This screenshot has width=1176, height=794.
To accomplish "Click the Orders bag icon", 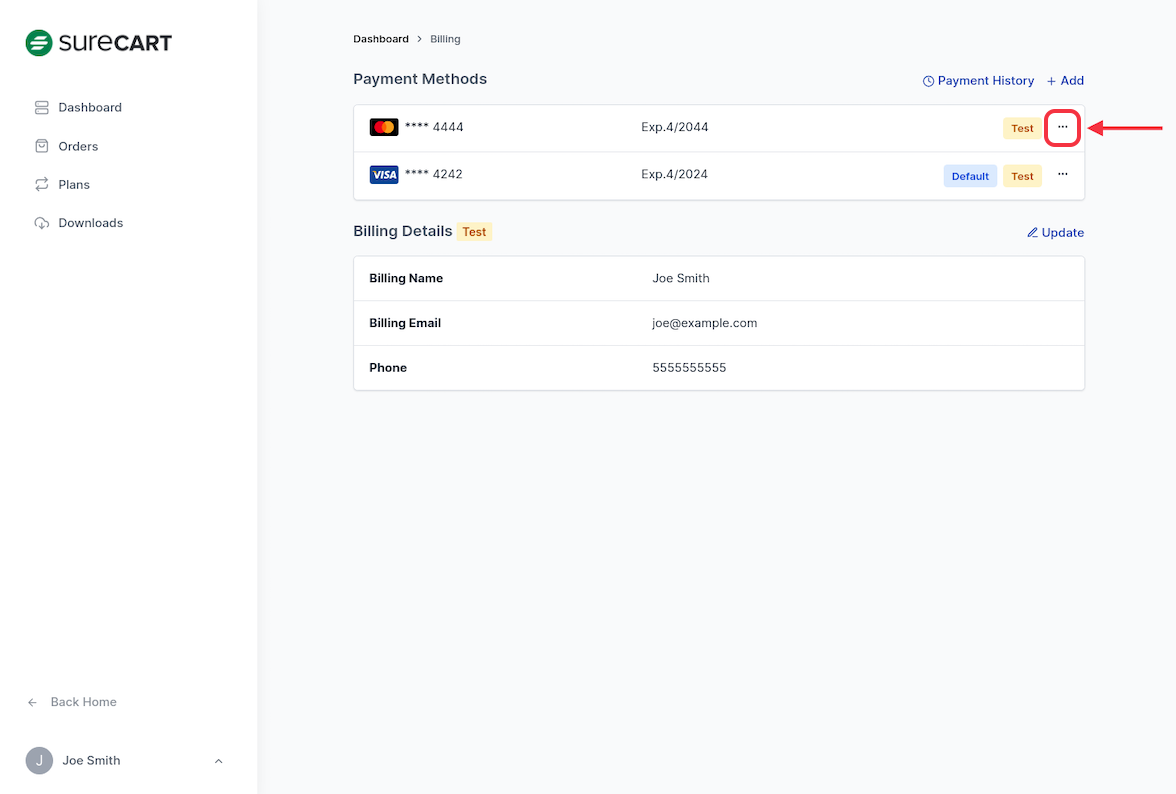I will pyautogui.click(x=41, y=146).
